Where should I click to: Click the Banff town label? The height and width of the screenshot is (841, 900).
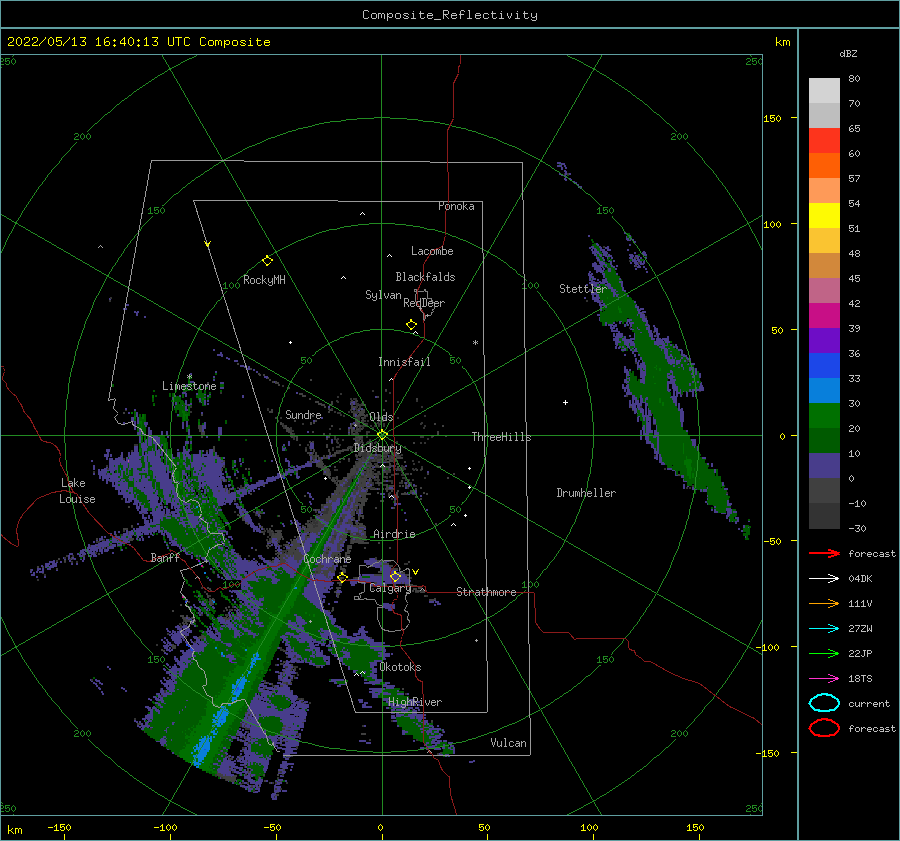pos(165,558)
